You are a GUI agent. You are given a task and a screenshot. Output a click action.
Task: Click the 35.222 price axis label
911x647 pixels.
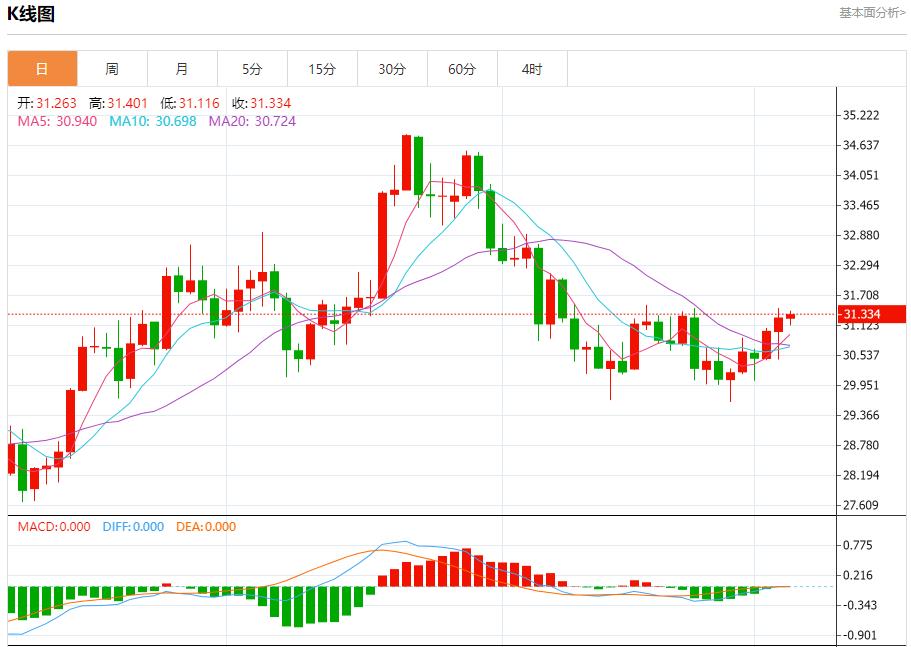pos(861,116)
